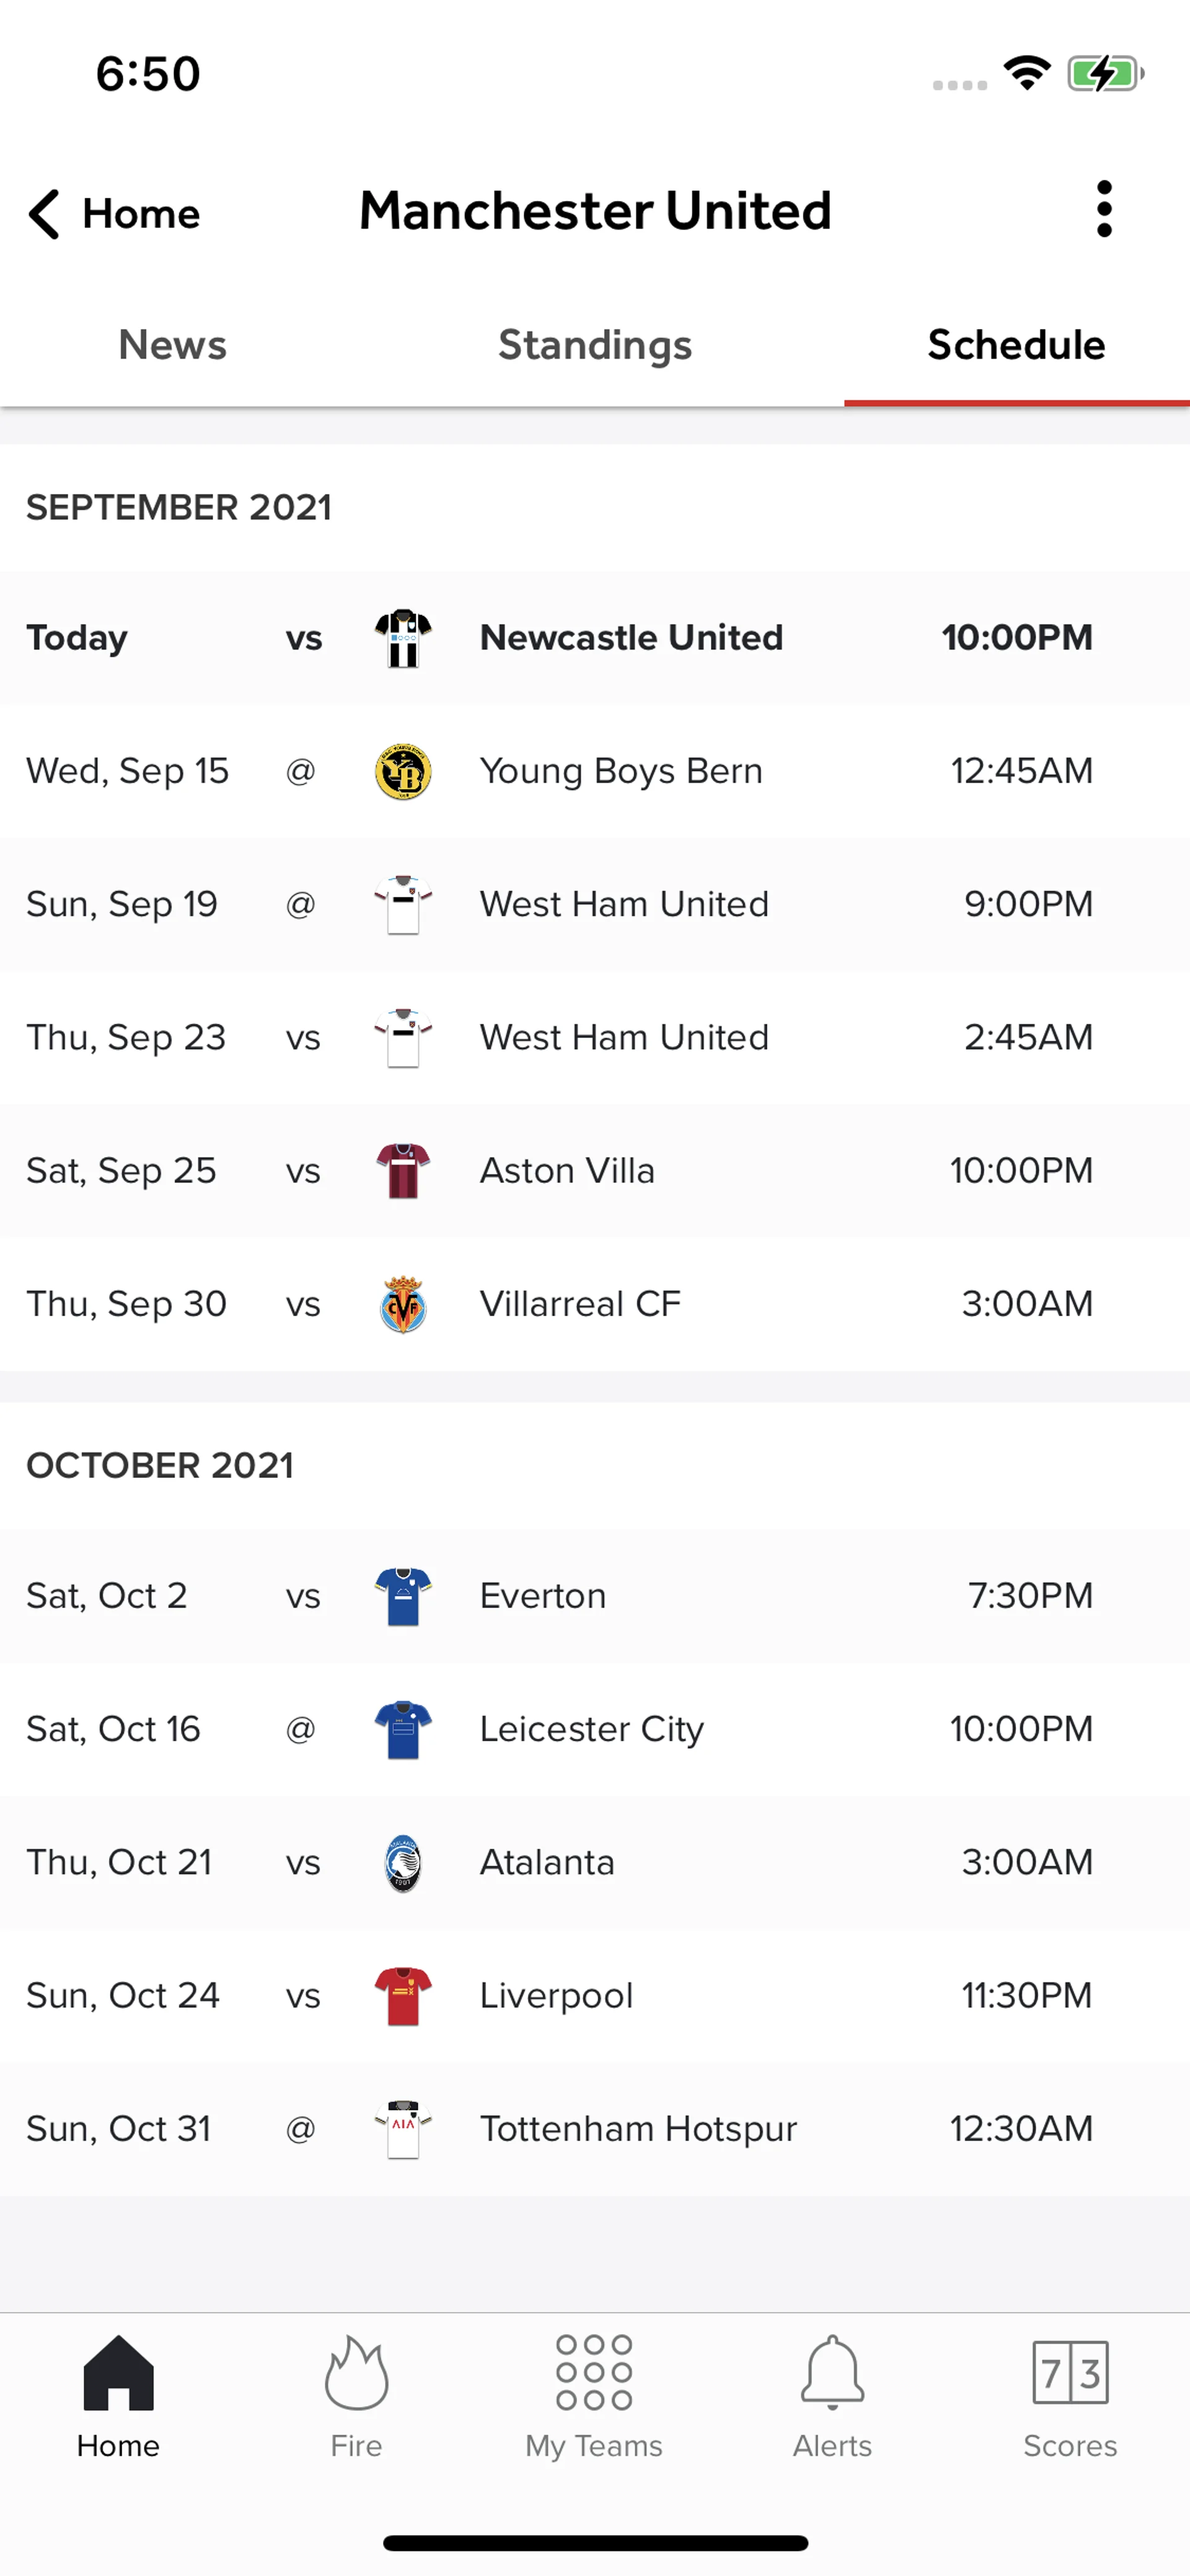
Task: Open Alerts bell icon
Action: point(832,2374)
